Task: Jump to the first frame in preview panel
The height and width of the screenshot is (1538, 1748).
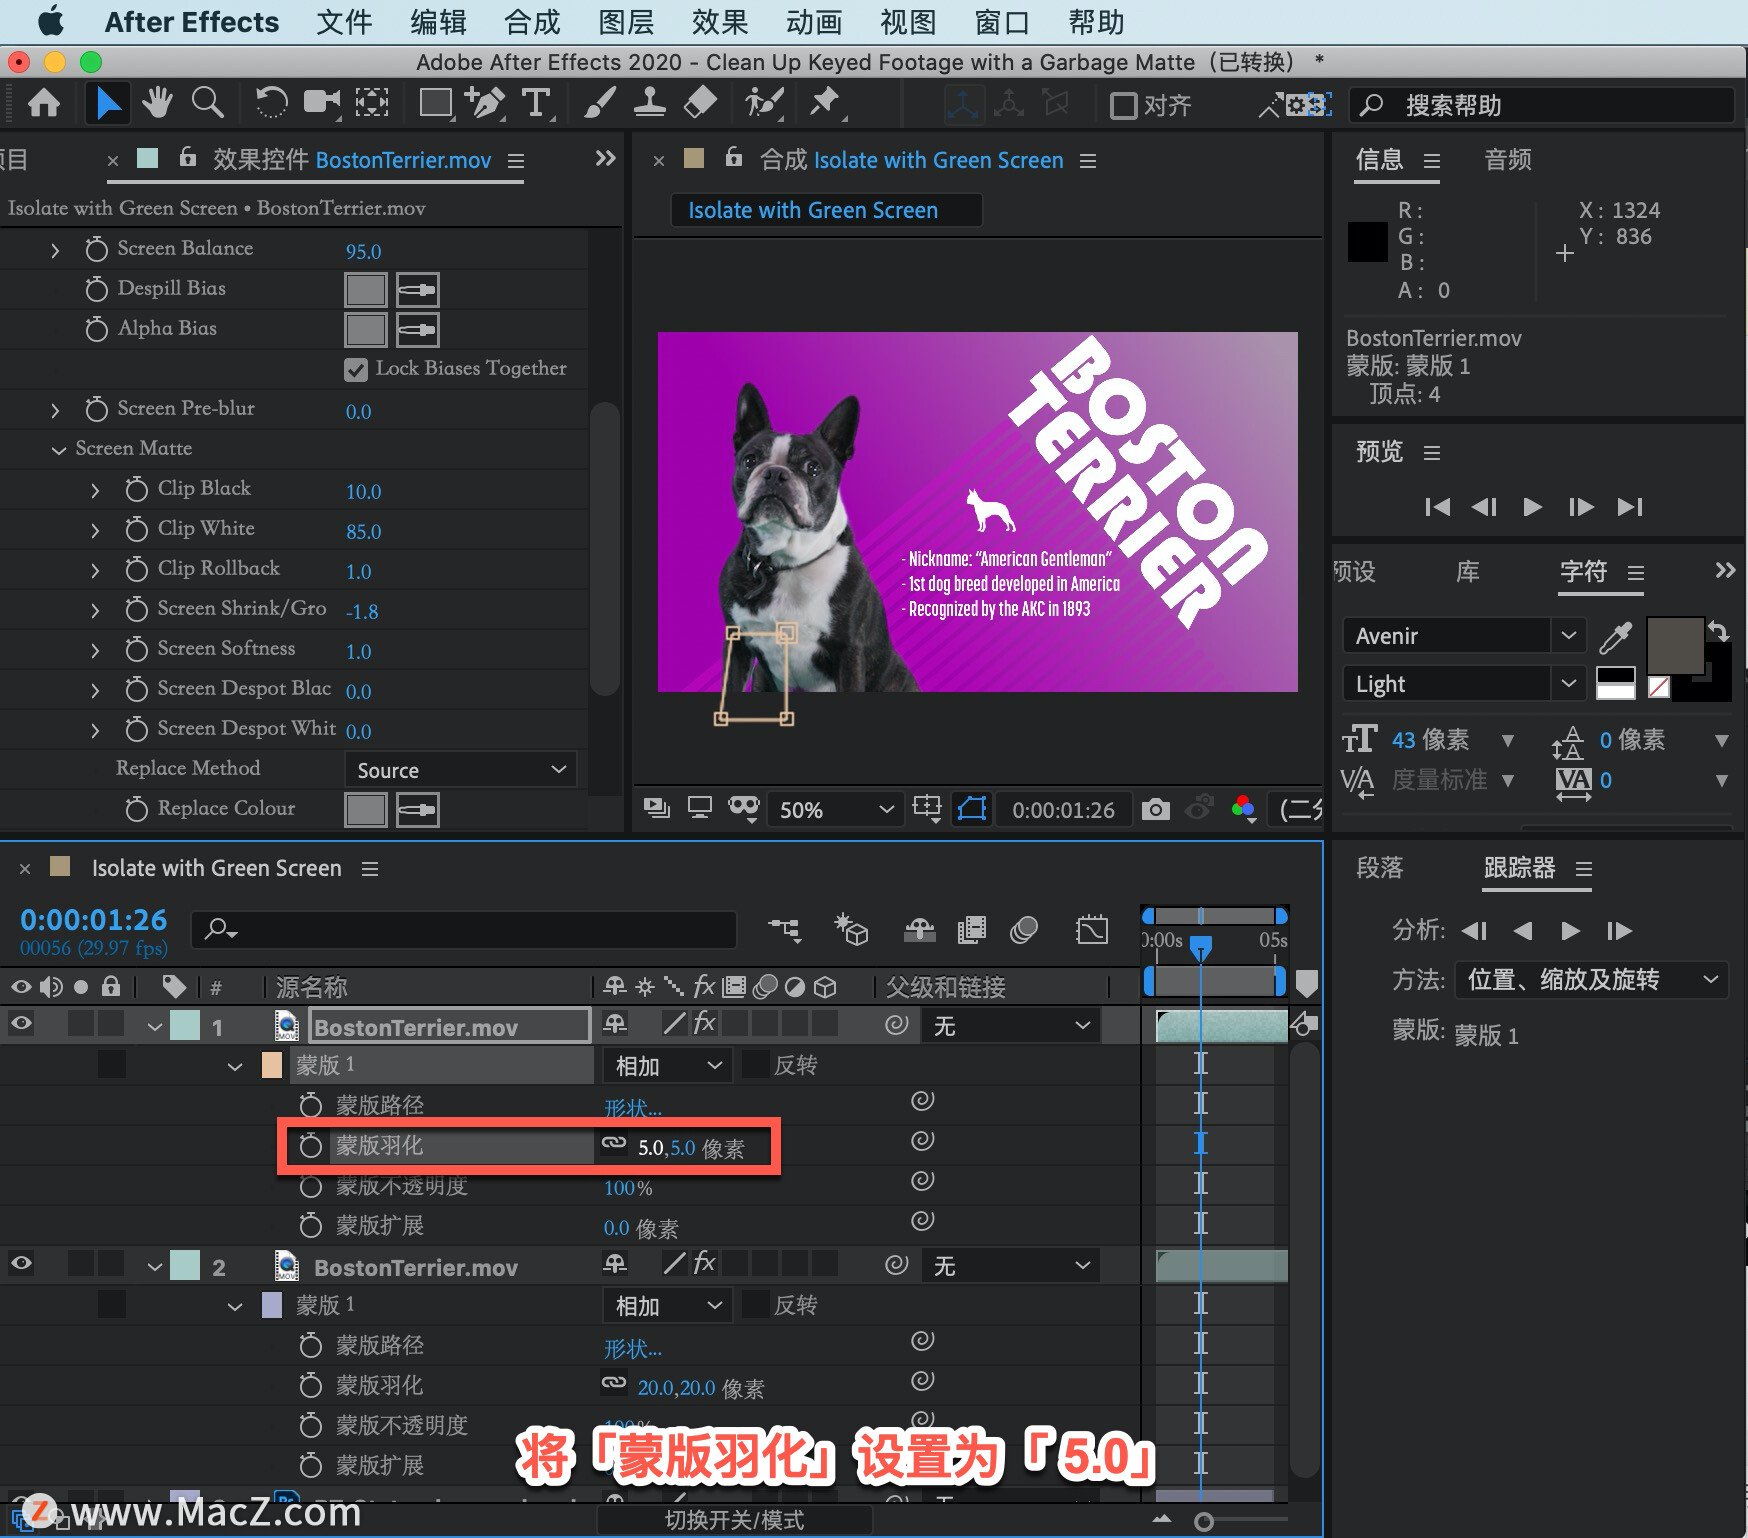Action: pyautogui.click(x=1437, y=507)
